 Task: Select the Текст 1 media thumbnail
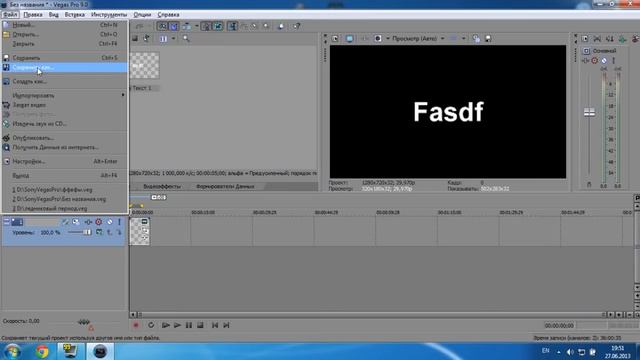(144, 66)
